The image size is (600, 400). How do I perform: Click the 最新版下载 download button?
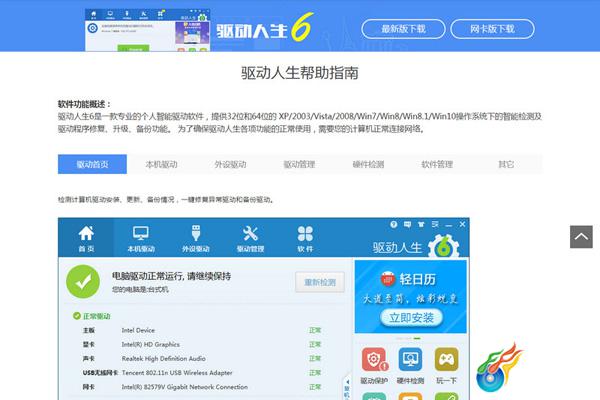pyautogui.click(x=403, y=29)
